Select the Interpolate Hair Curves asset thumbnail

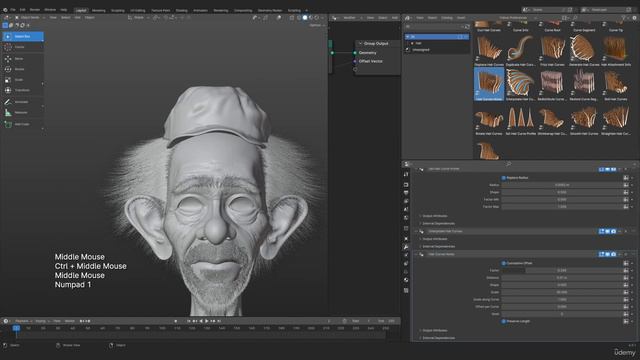click(x=520, y=84)
